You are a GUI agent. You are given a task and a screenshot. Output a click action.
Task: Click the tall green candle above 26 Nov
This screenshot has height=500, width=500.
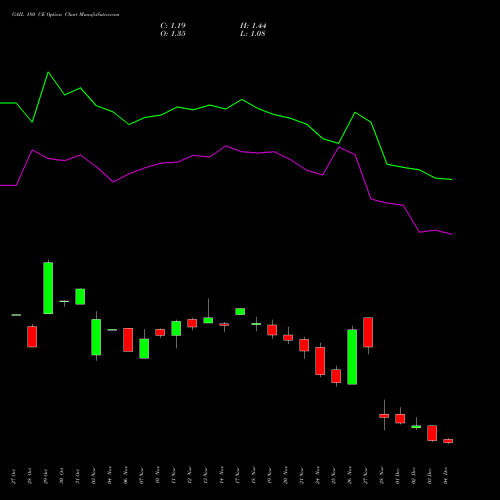pos(352,357)
